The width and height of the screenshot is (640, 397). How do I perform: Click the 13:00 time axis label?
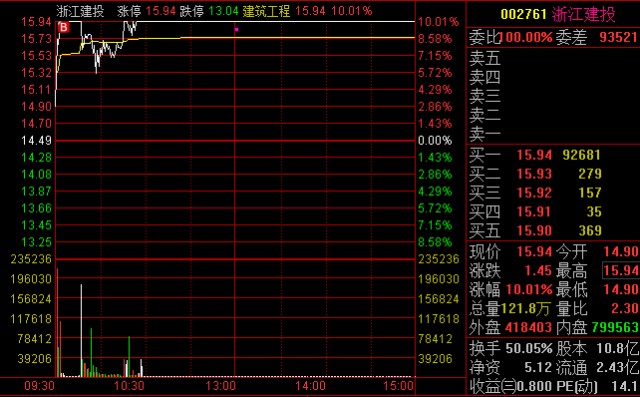click(221, 386)
